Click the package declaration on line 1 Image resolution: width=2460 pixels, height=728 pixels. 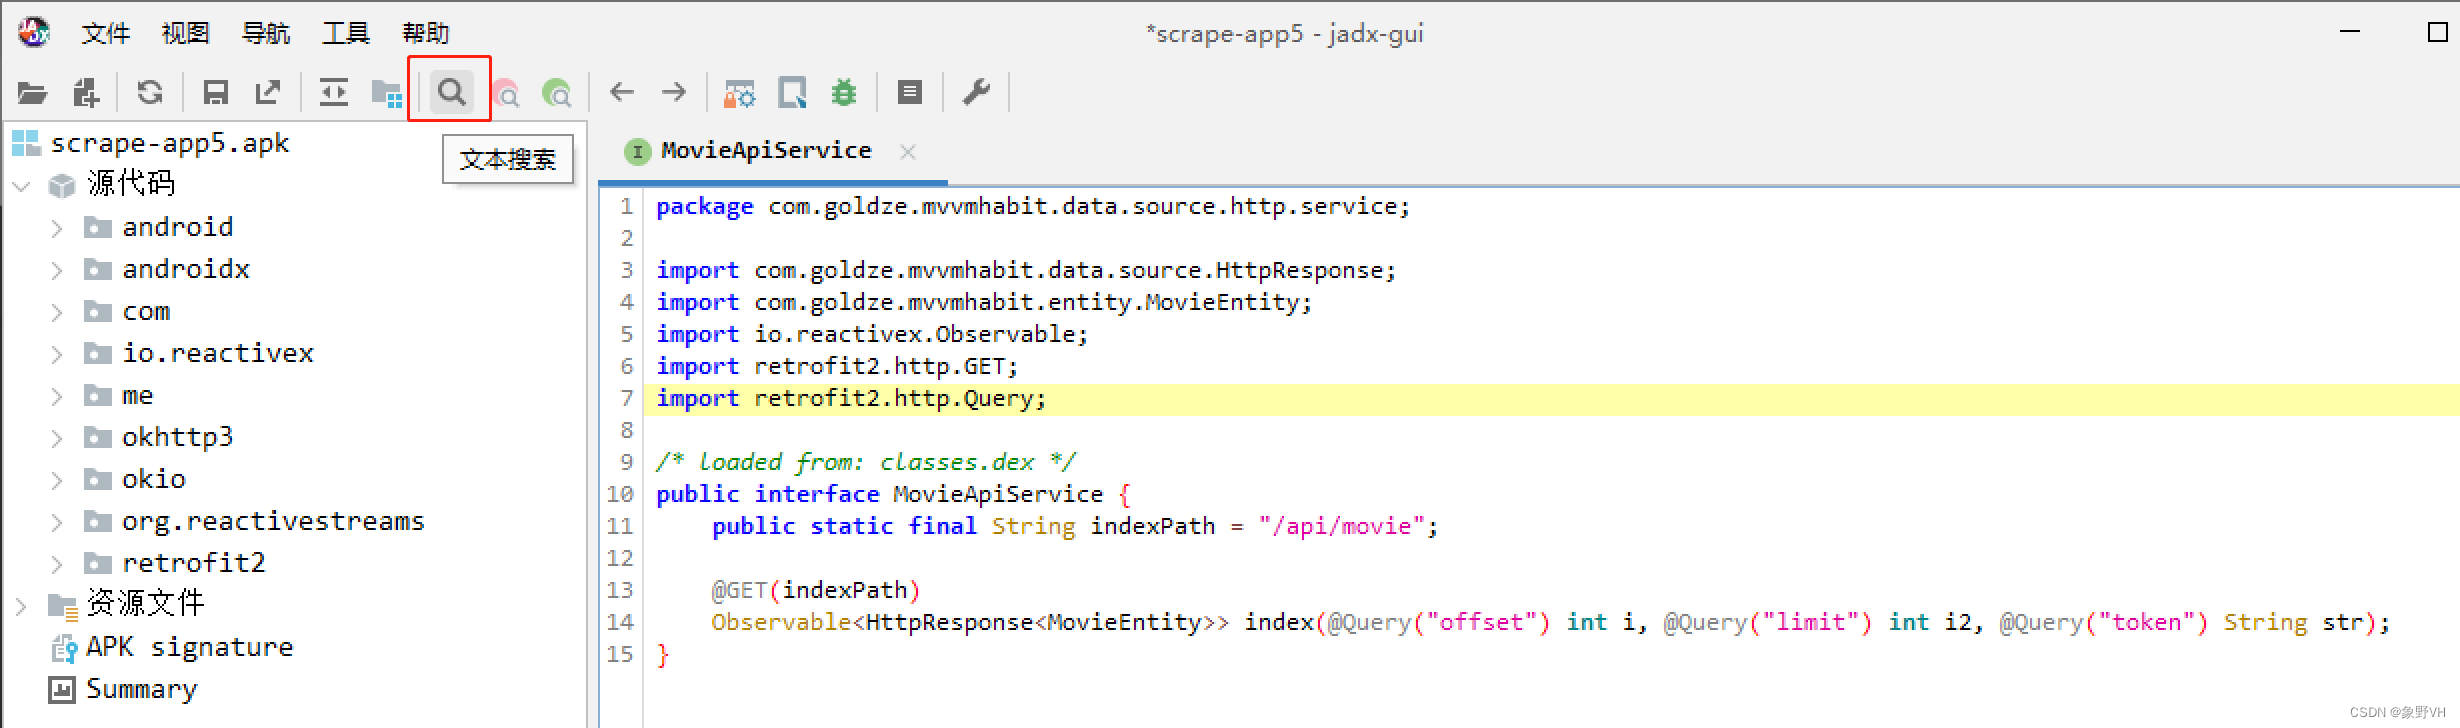[x=1033, y=206]
